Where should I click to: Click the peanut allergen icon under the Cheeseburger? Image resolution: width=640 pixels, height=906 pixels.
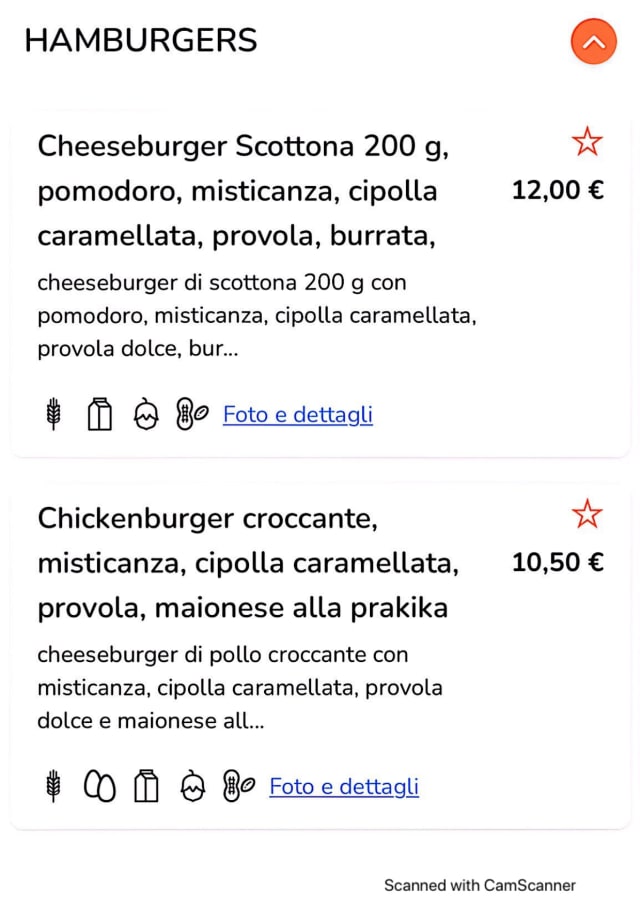pos(191,412)
